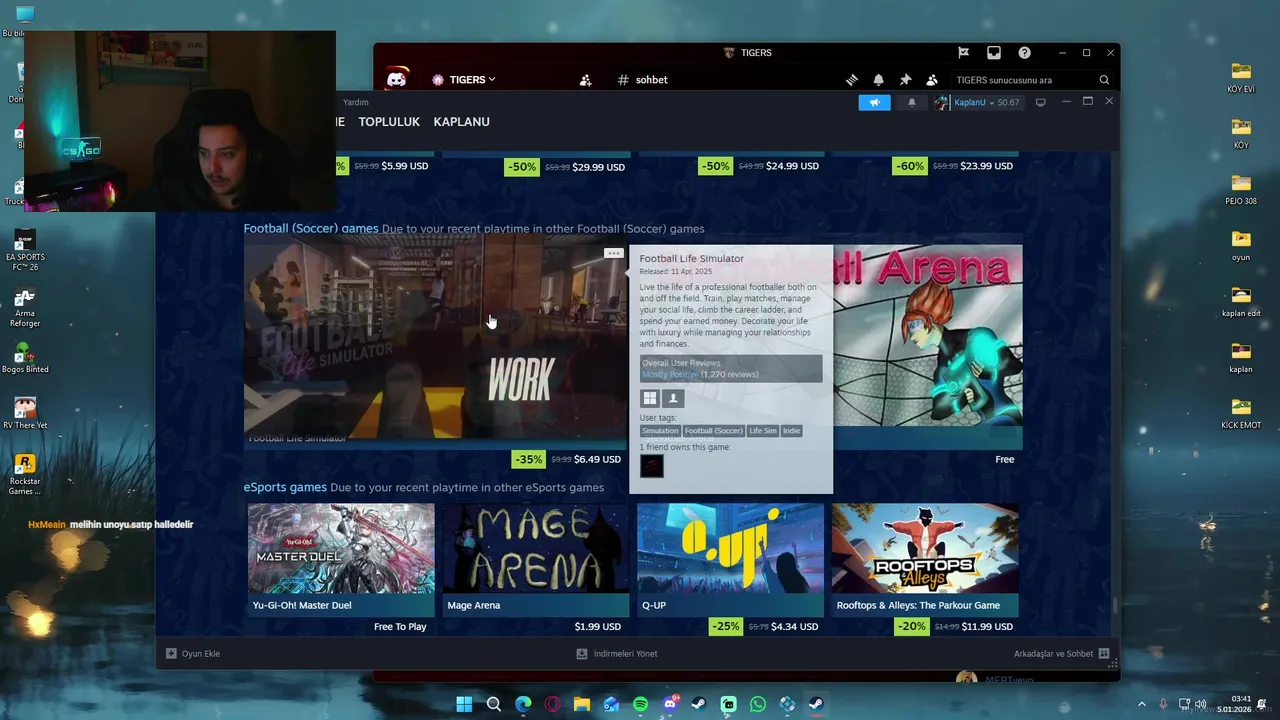This screenshot has width=1280, height=720.
Task: Enter Steam Big Picture mode icon
Action: point(1040,102)
